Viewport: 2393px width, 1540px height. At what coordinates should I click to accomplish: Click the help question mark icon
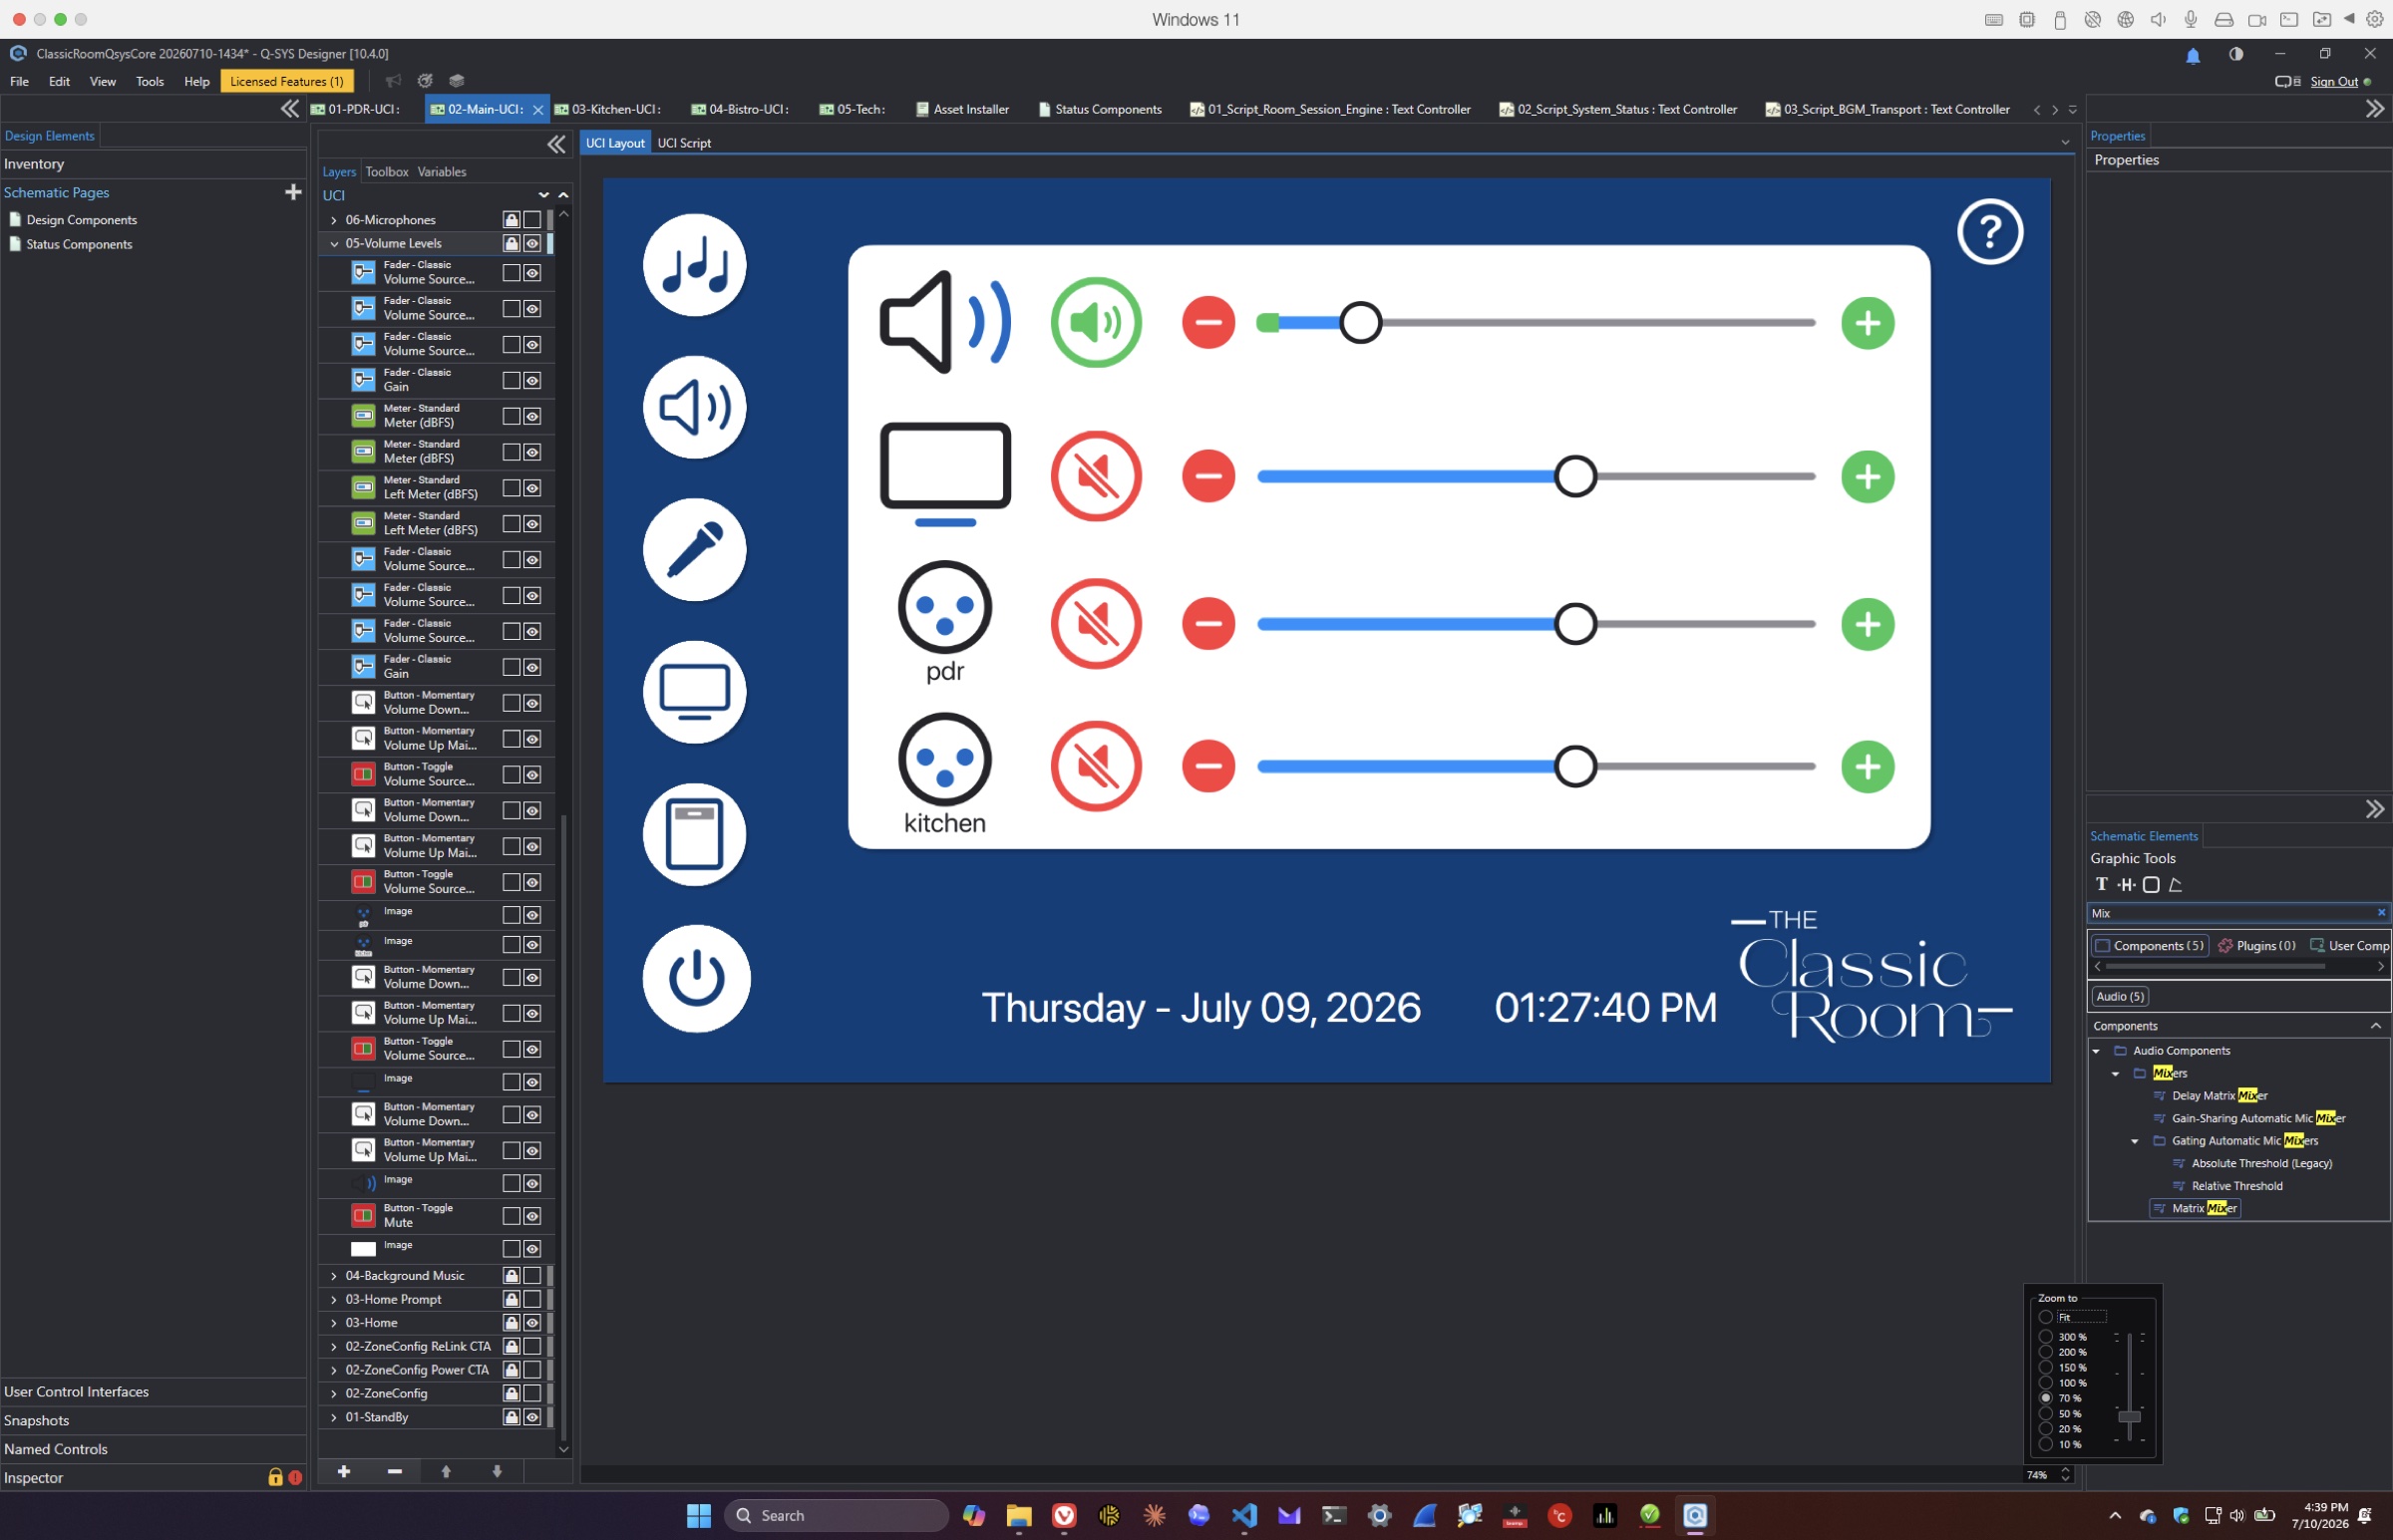pos(1990,232)
